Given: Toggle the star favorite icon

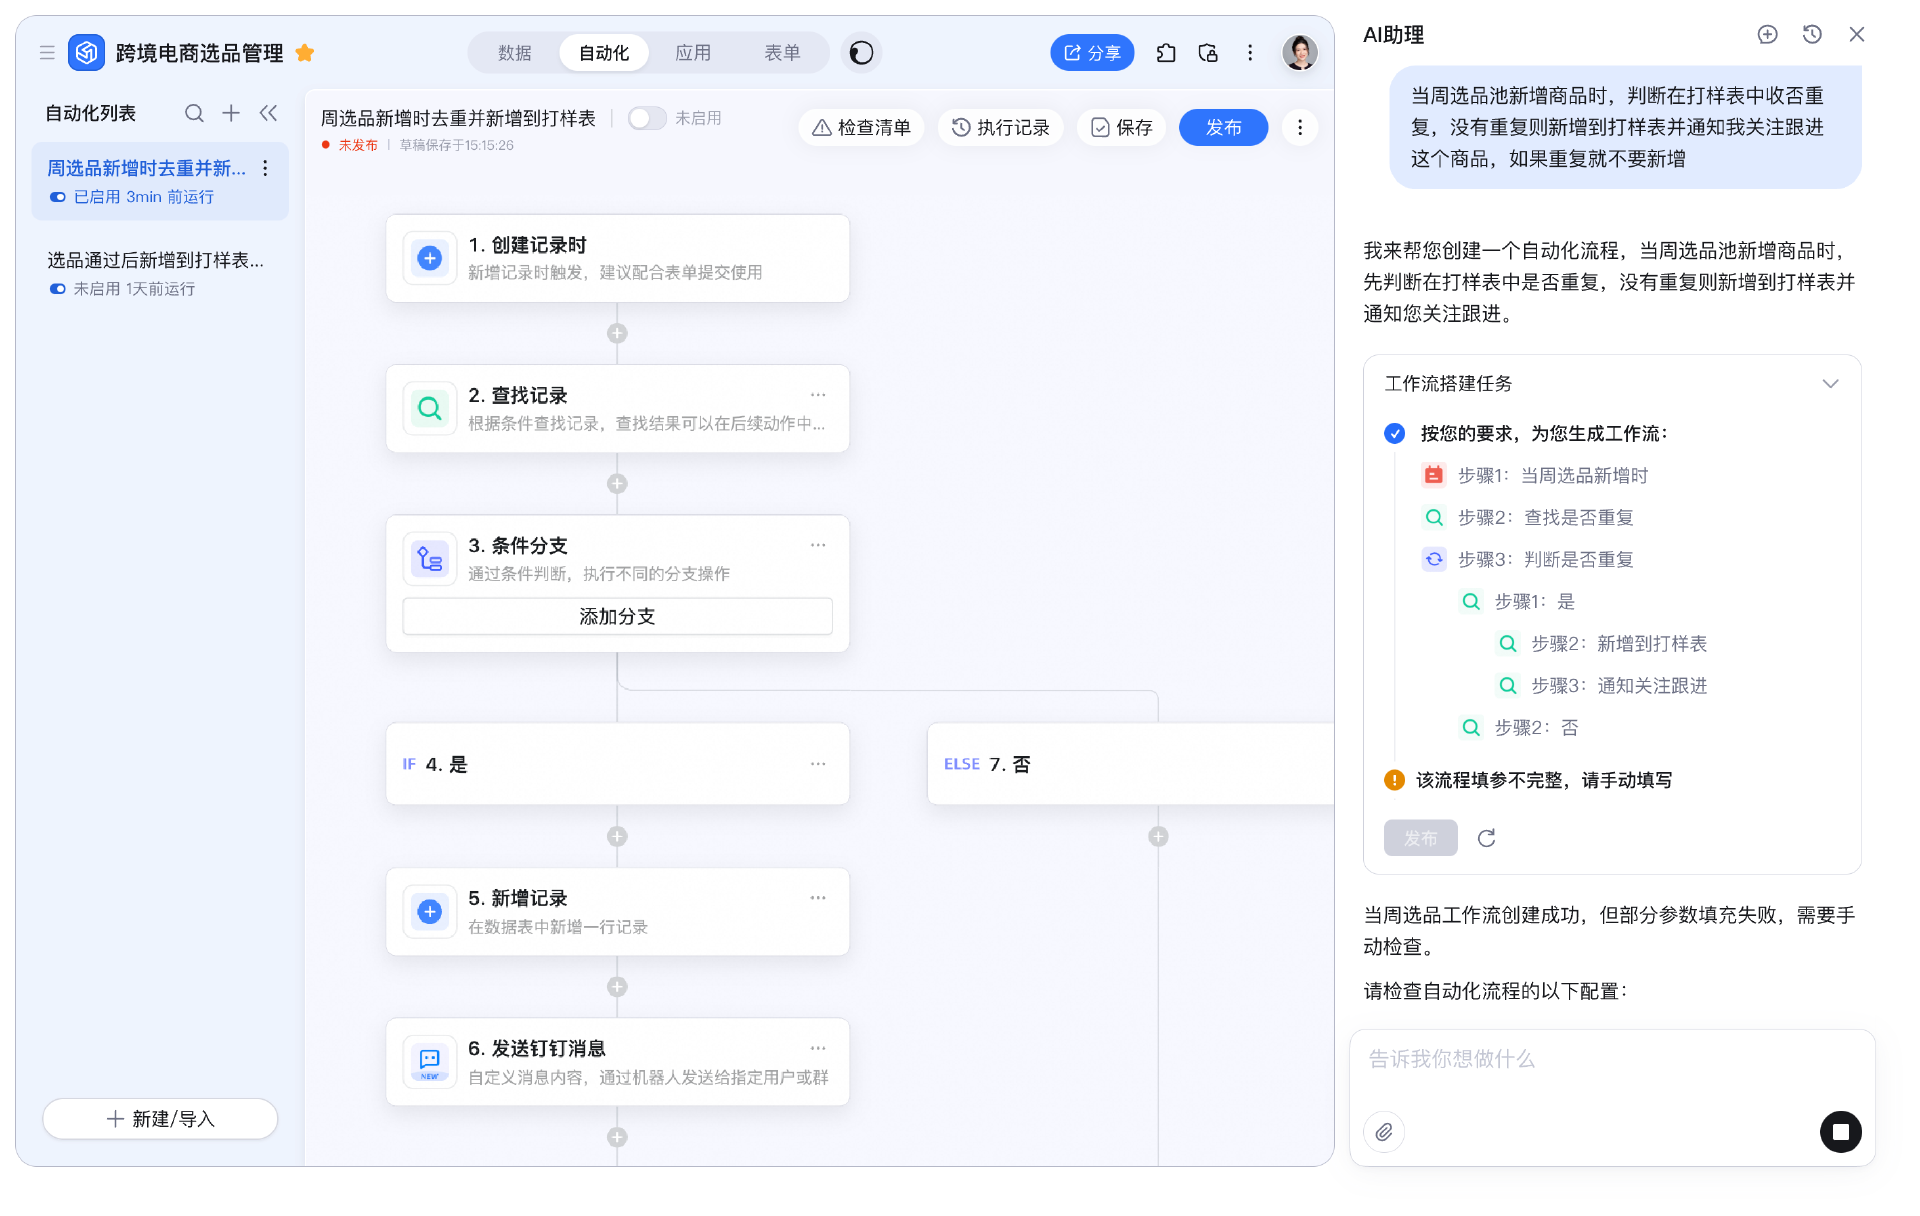Looking at the screenshot, I should 305,53.
